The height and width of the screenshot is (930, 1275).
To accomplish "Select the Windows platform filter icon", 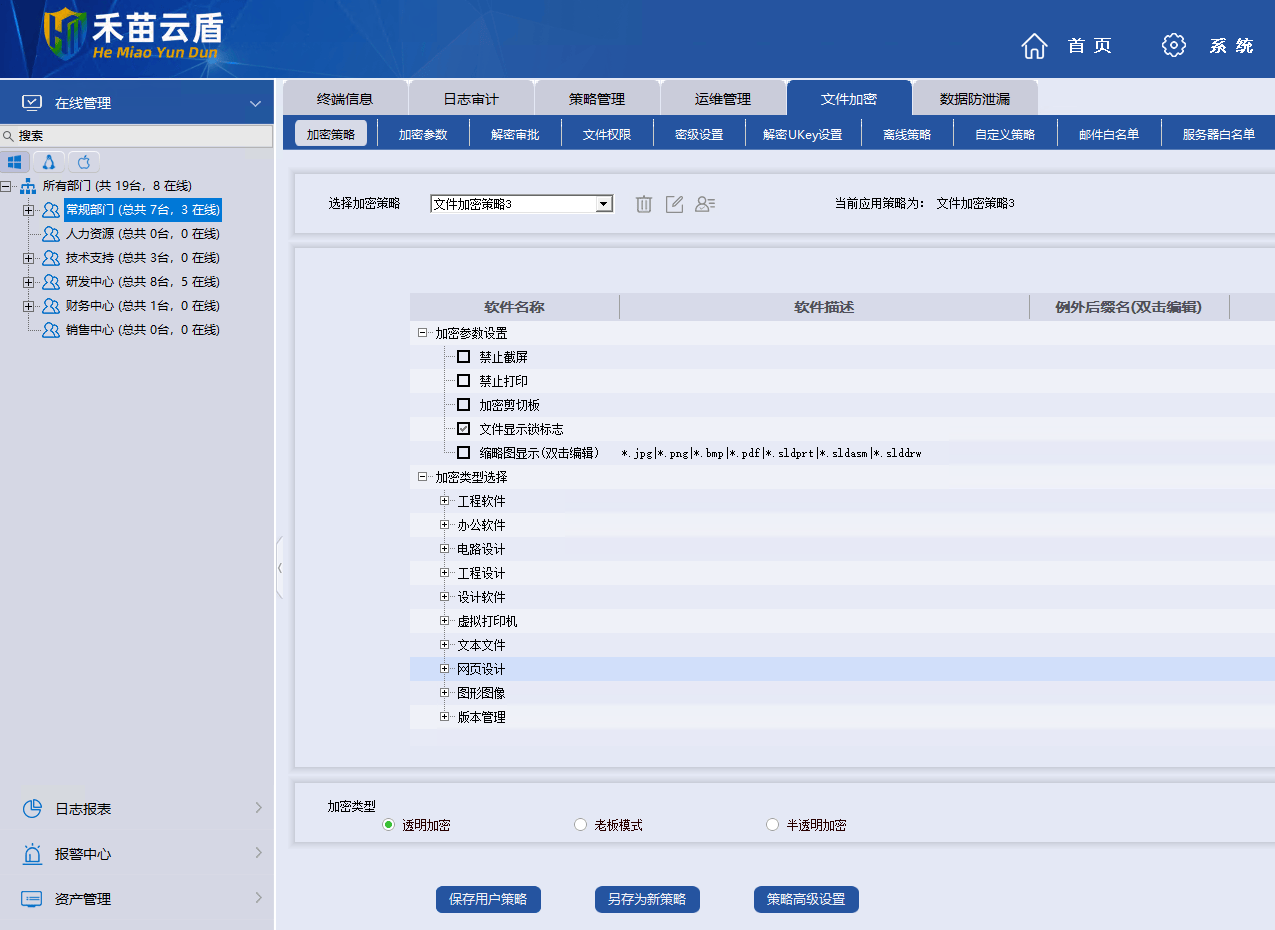I will tap(15, 162).
